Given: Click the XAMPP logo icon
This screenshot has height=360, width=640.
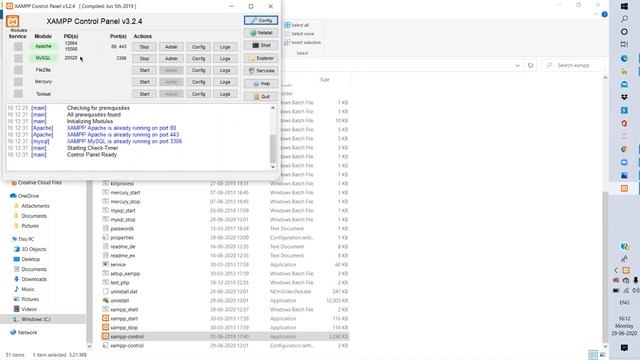Looking at the screenshot, I should [x=13, y=21].
